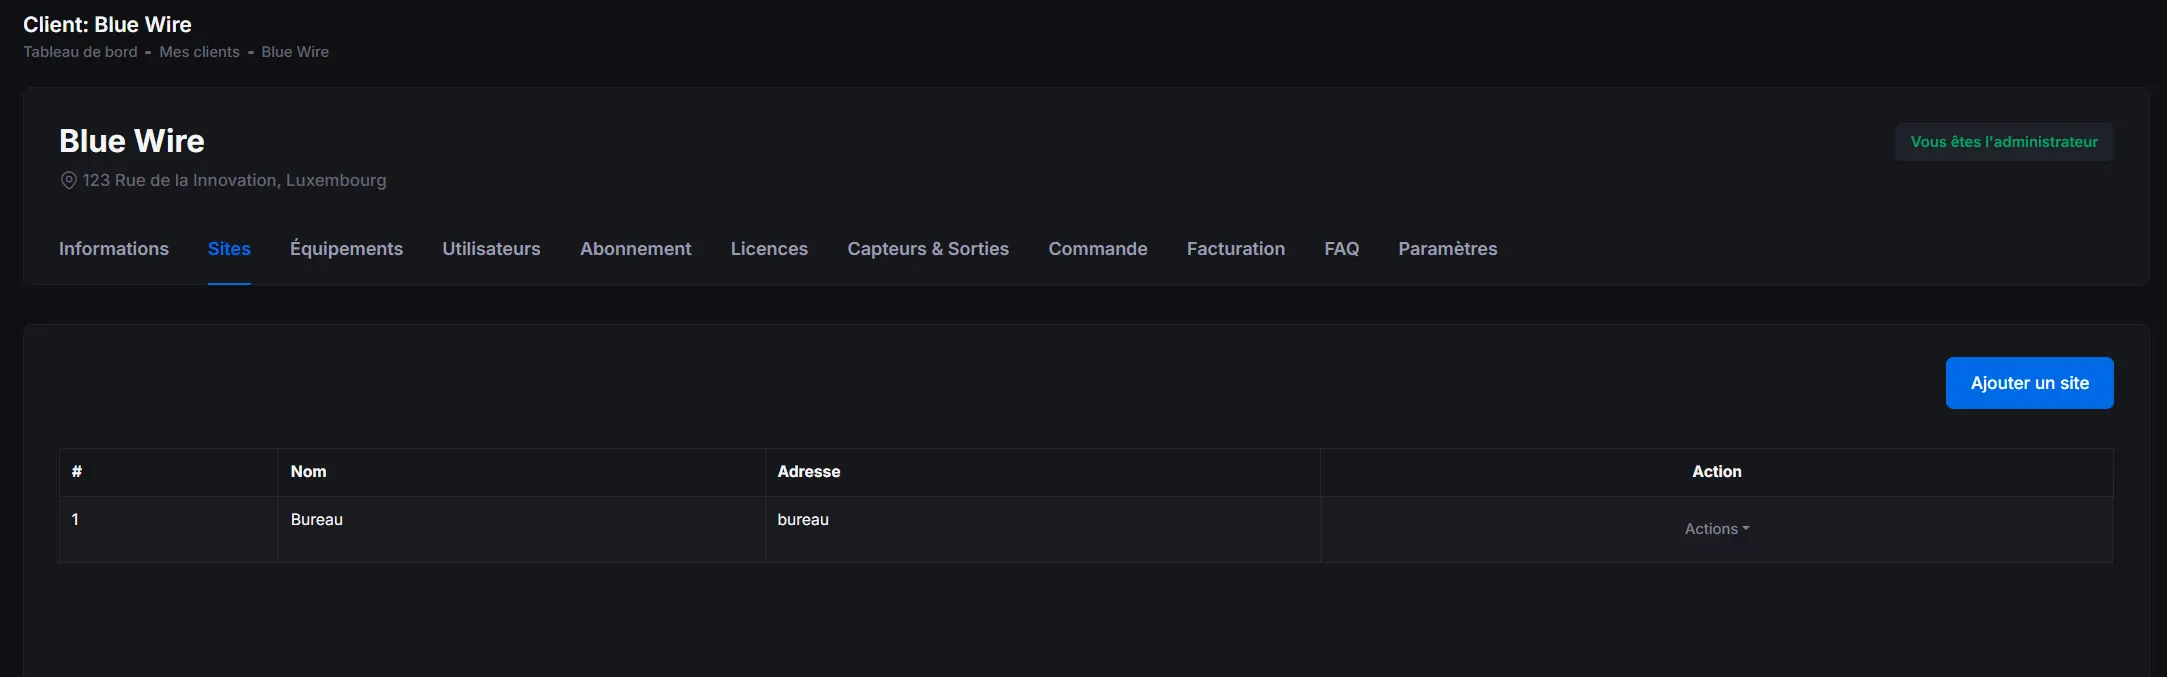Screen dimensions: 2167x677
Task: Click the administrator status badge
Action: (2003, 142)
